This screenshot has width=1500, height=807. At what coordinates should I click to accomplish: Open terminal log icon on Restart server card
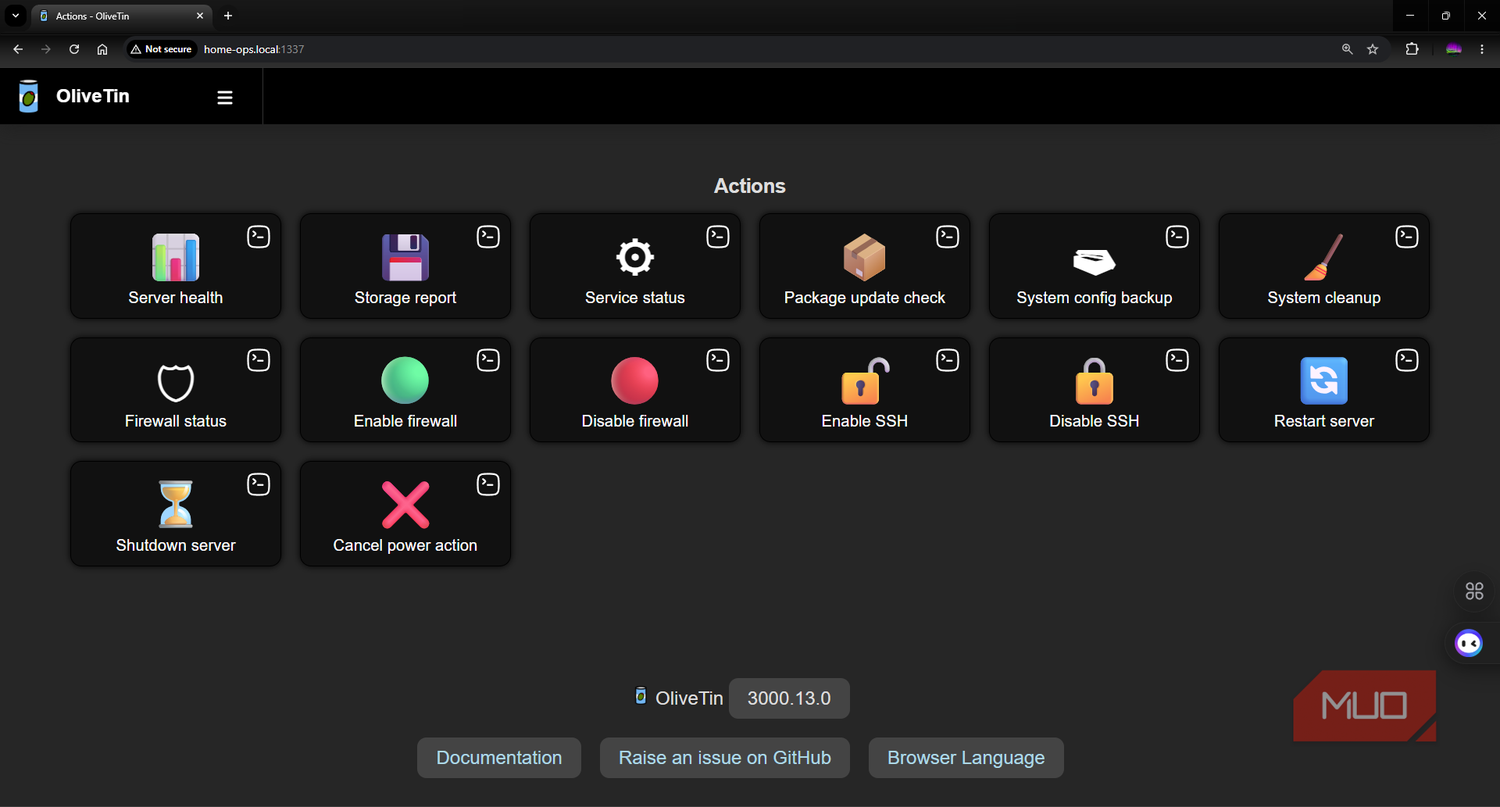click(x=1407, y=360)
